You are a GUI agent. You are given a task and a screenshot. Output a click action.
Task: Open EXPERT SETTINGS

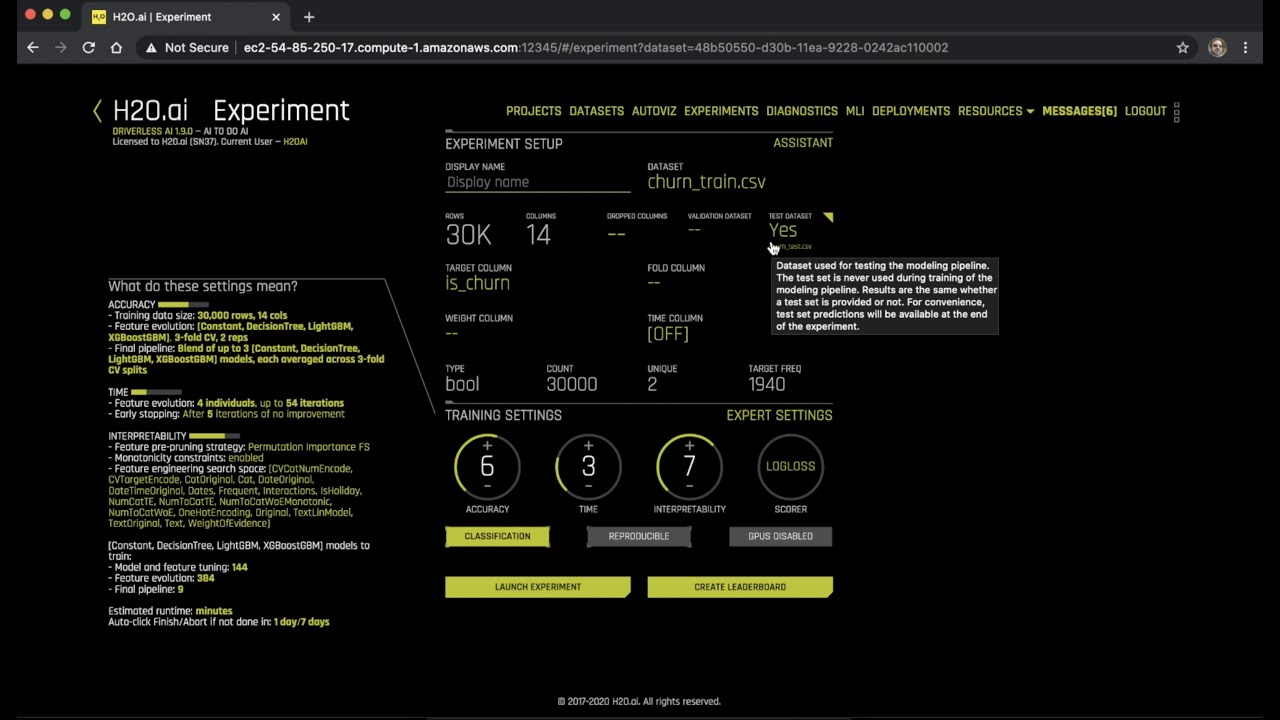pos(779,415)
